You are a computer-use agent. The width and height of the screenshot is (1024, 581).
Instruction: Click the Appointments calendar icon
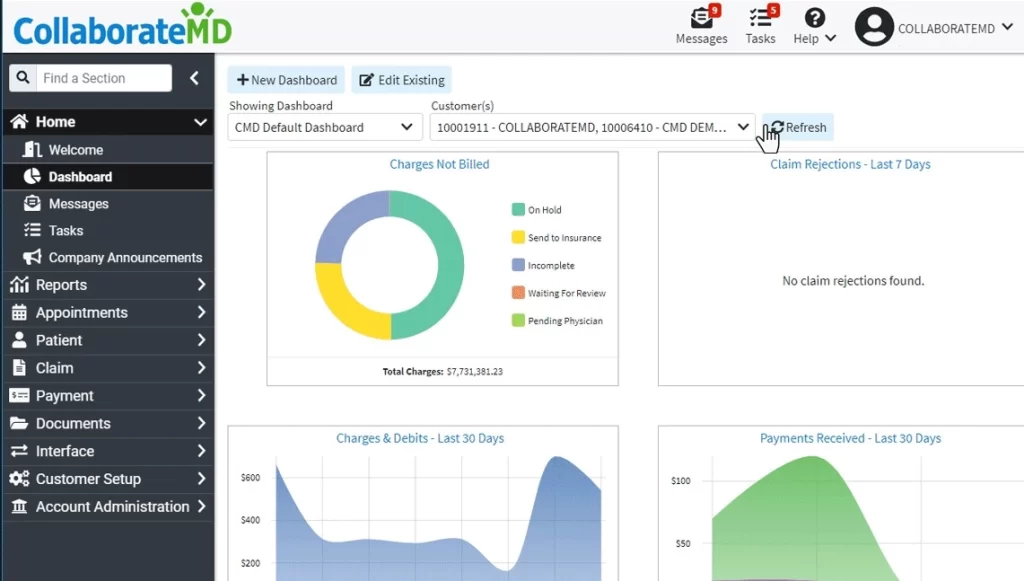[20, 312]
